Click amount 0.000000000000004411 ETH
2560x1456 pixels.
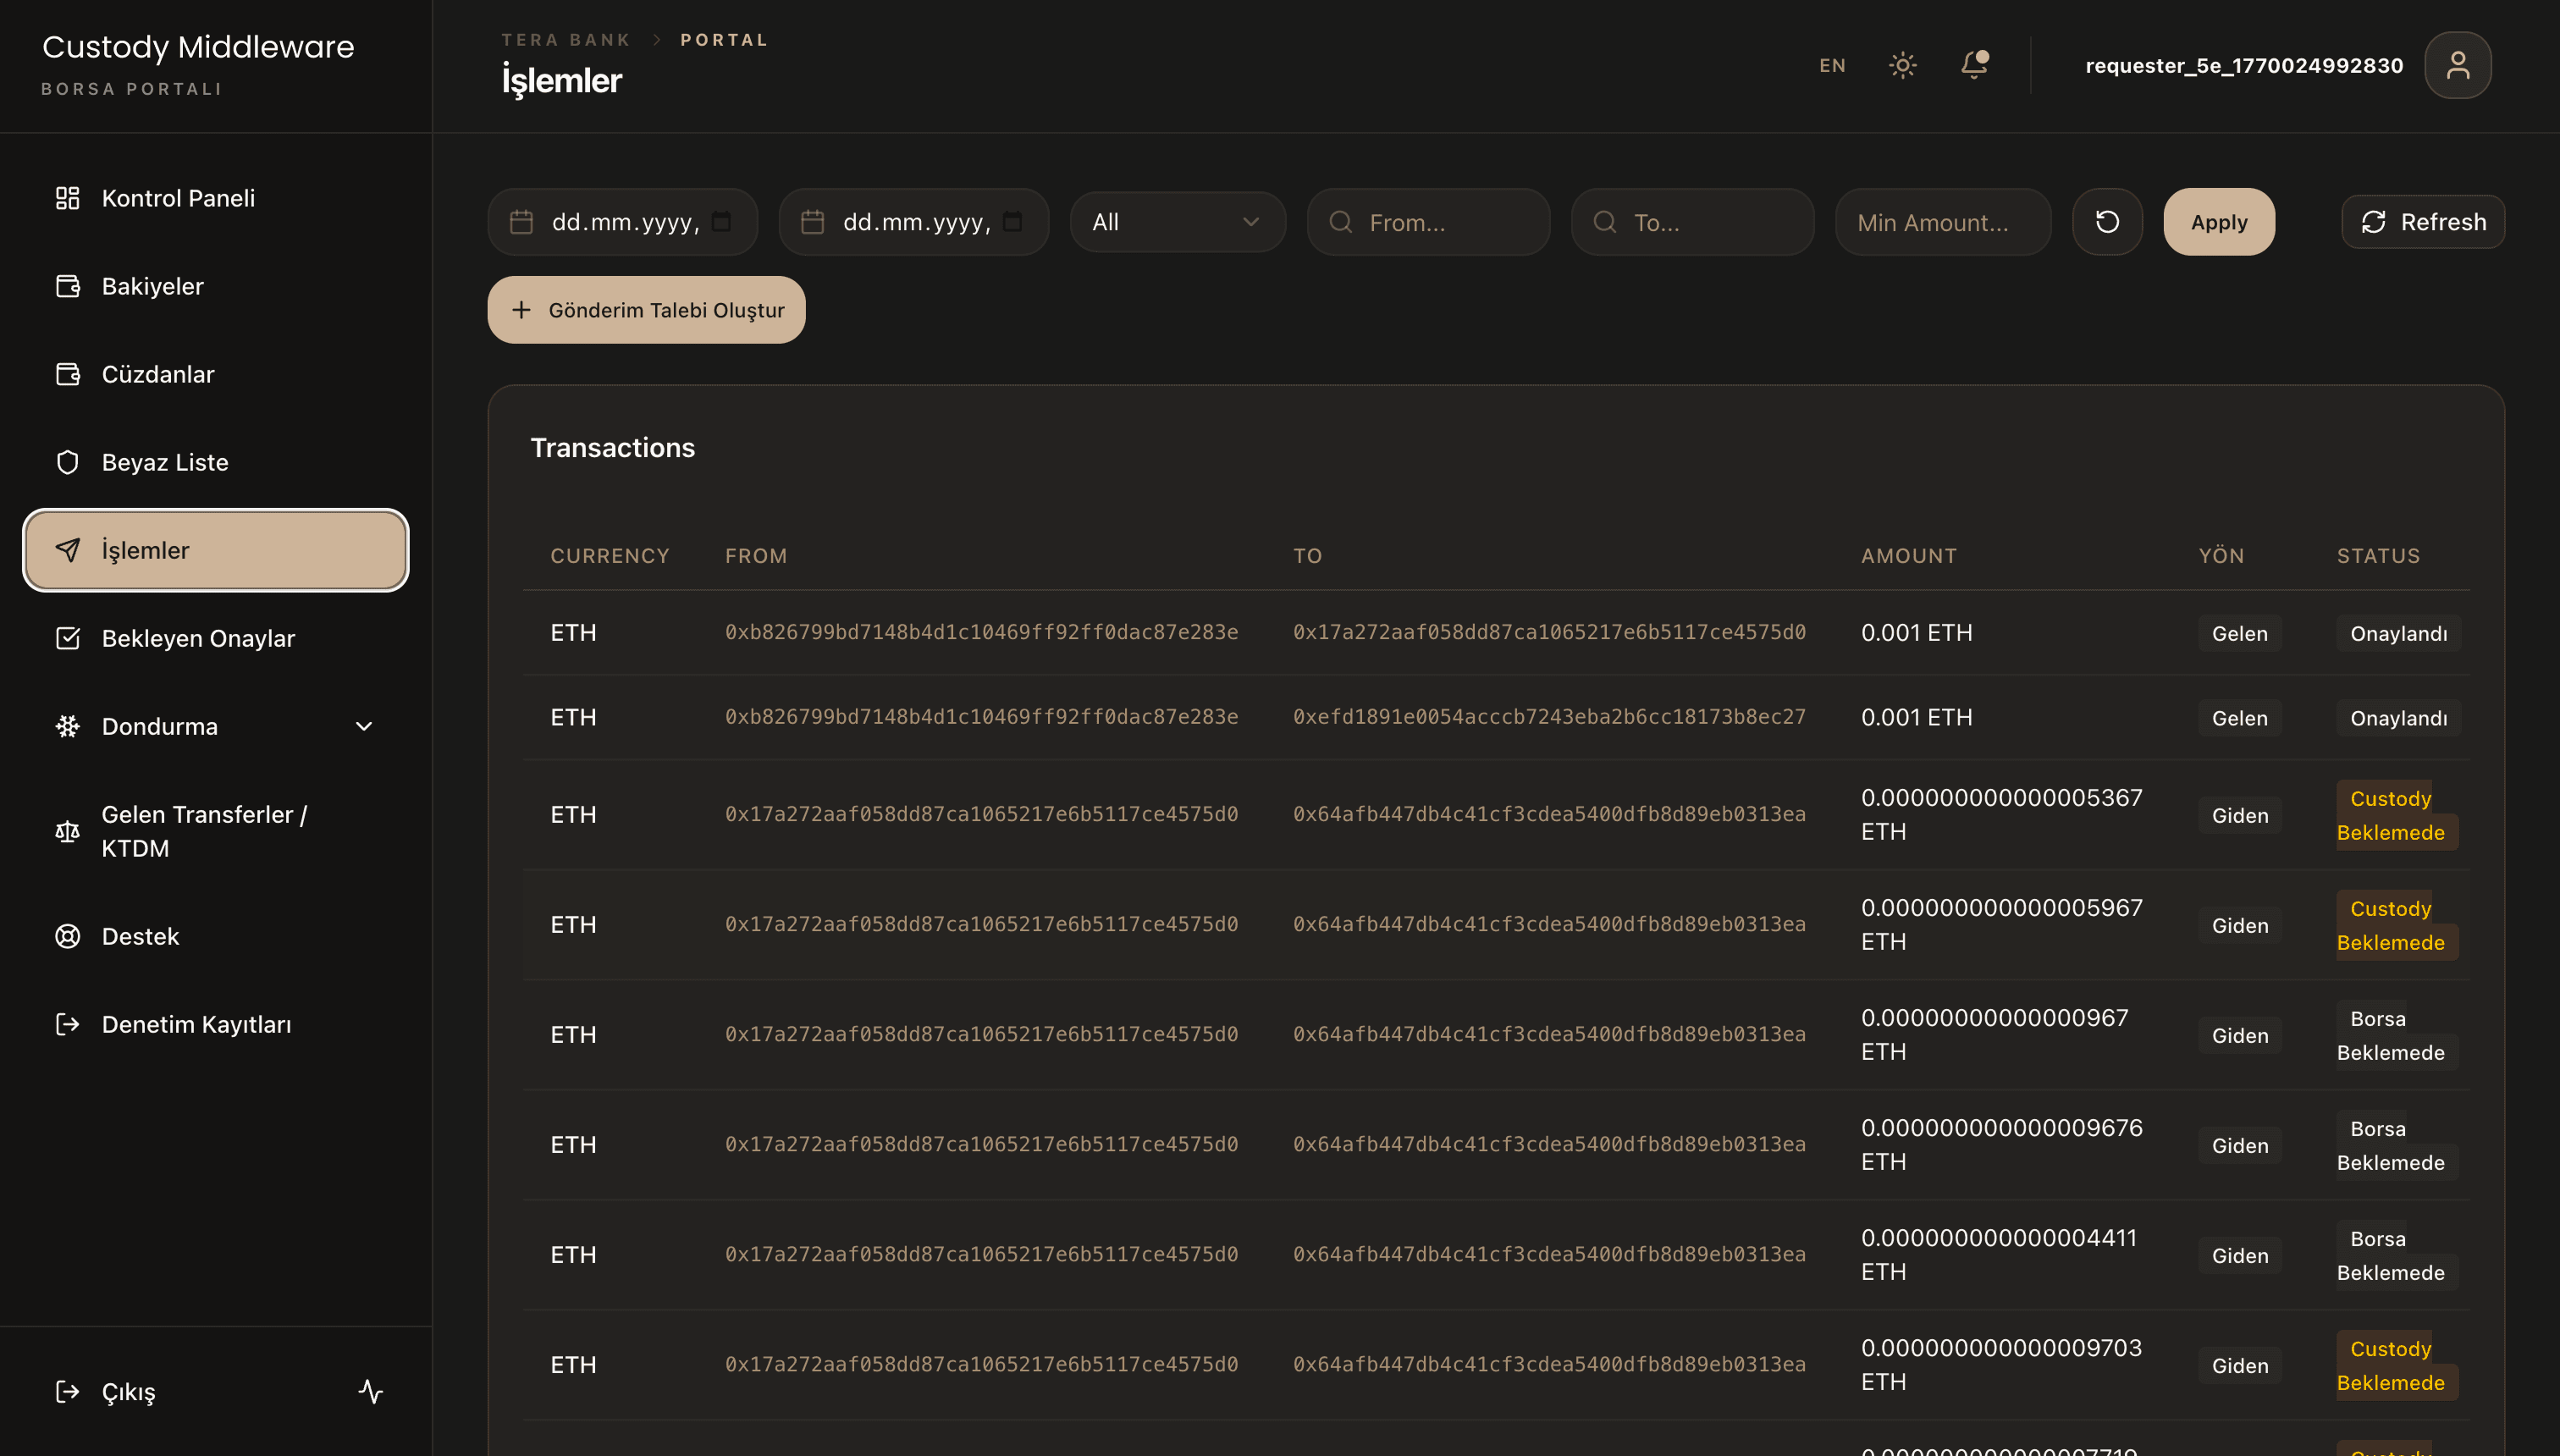1998,1255
